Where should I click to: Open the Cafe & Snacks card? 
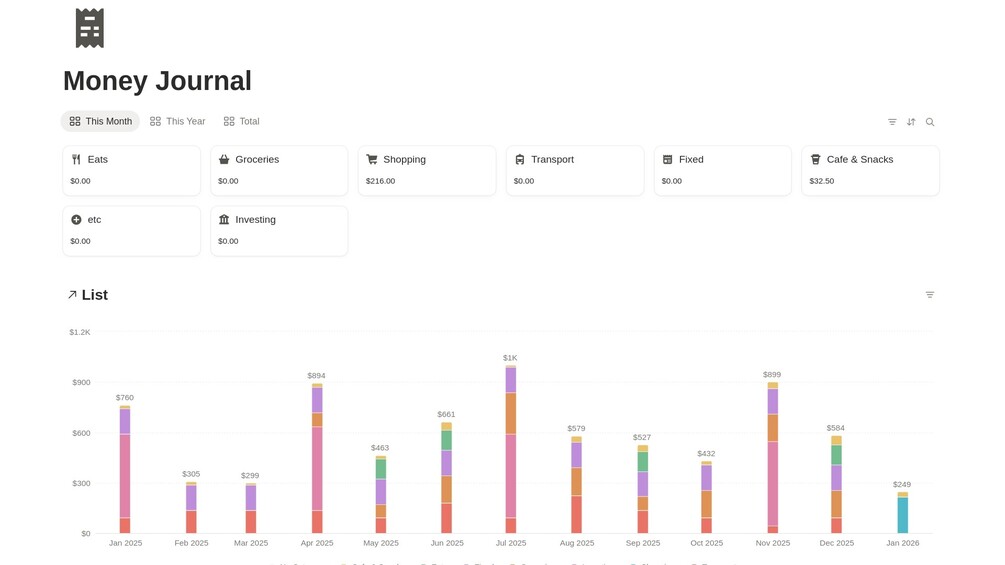point(870,170)
